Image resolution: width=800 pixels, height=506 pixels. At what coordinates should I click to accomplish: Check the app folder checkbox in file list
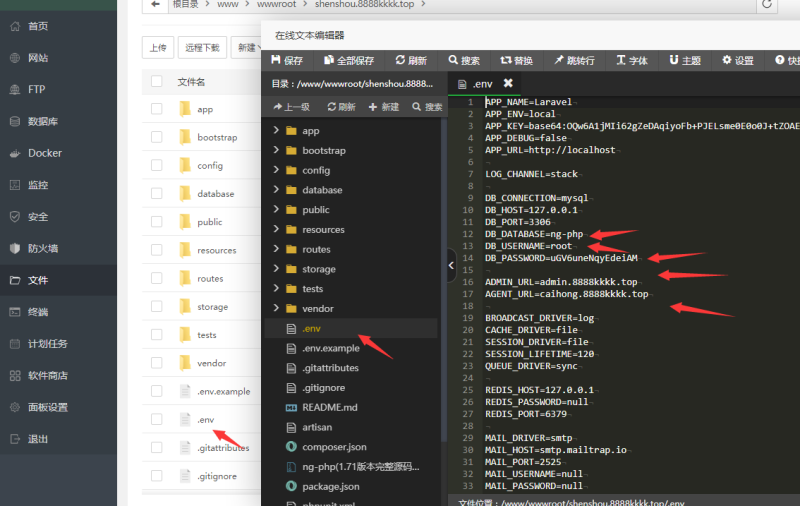tap(157, 109)
